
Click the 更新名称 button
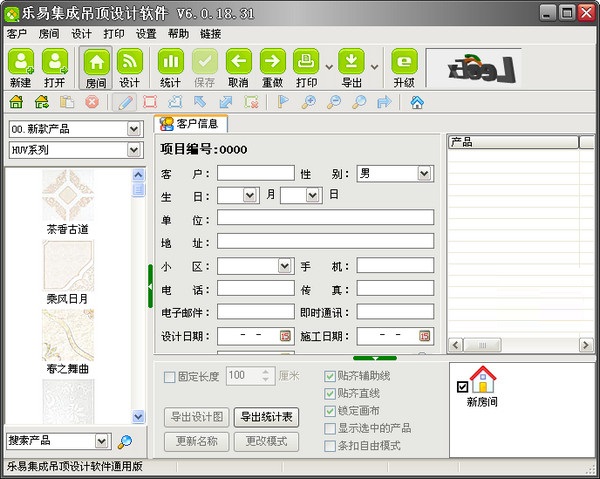197,442
